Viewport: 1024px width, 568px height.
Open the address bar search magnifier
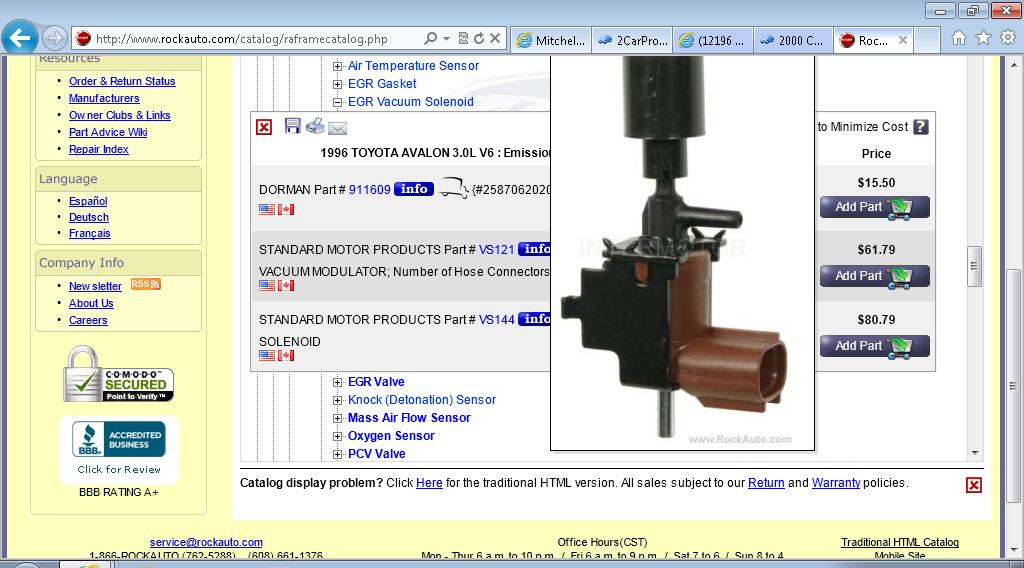(430, 39)
